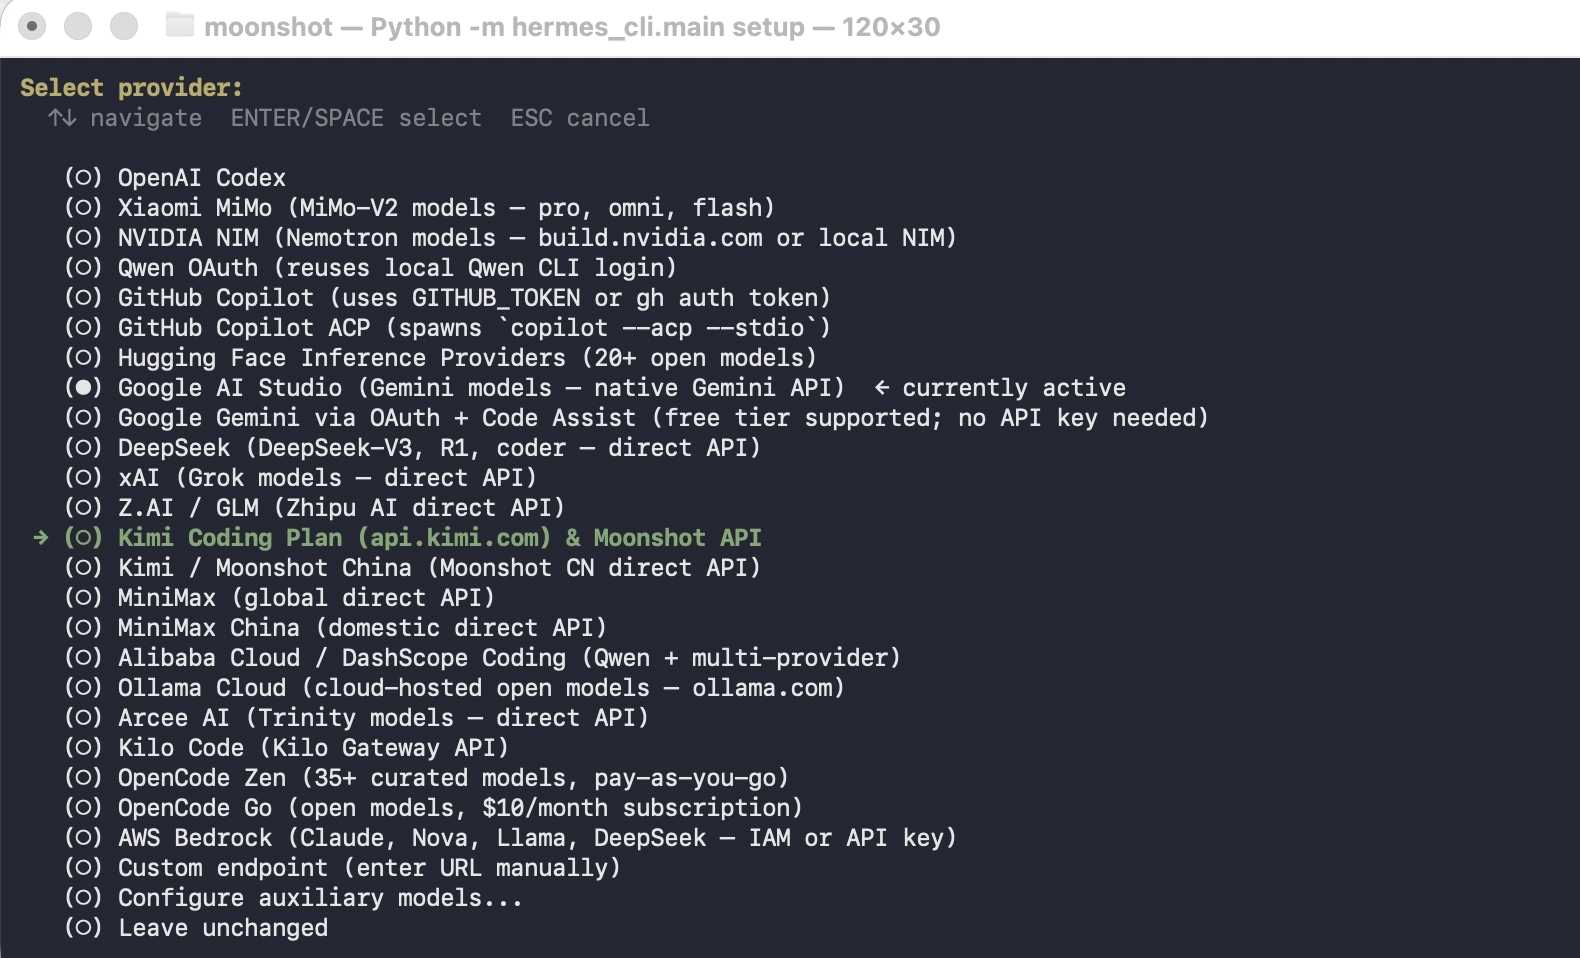Click the green arrow cursor indicator
Screen dimensions: 1580x958
coord(40,538)
